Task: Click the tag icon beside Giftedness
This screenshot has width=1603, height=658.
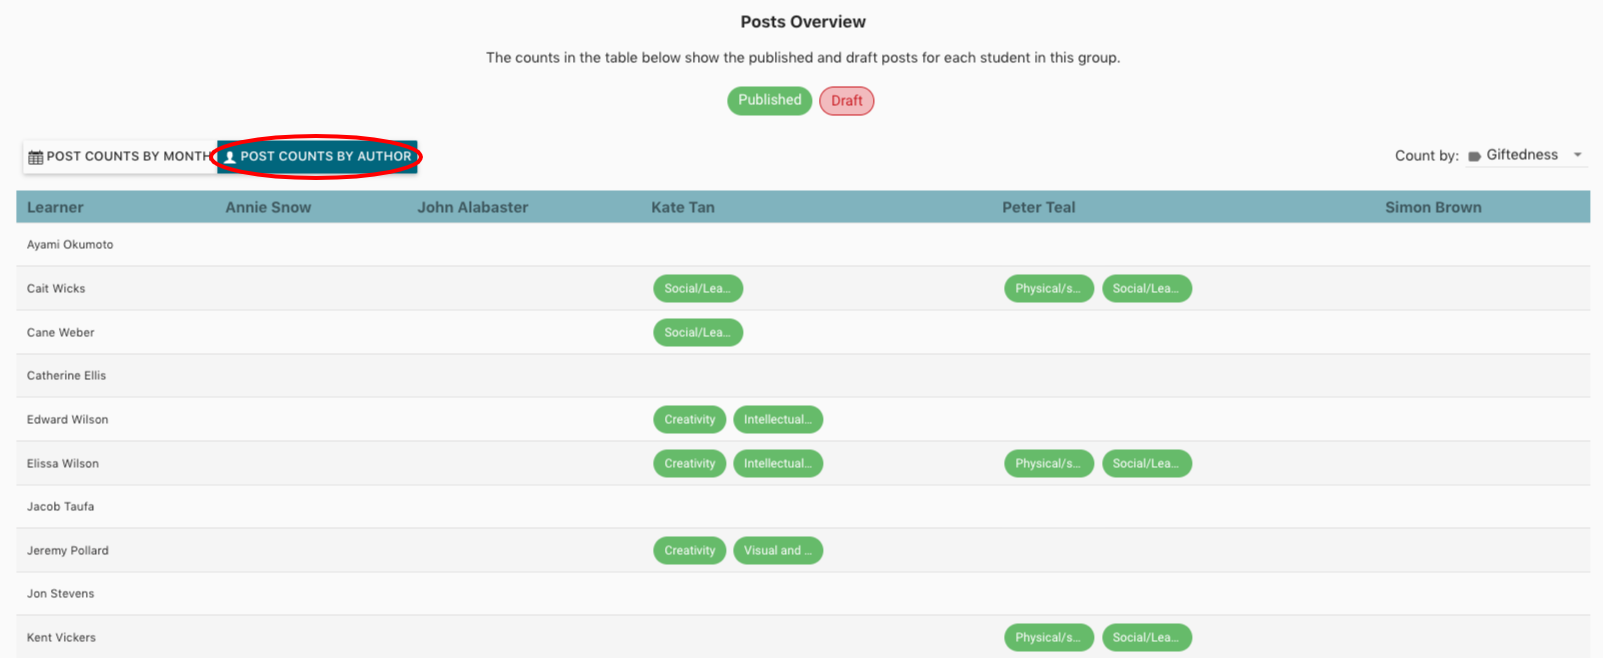Action: (x=1474, y=156)
